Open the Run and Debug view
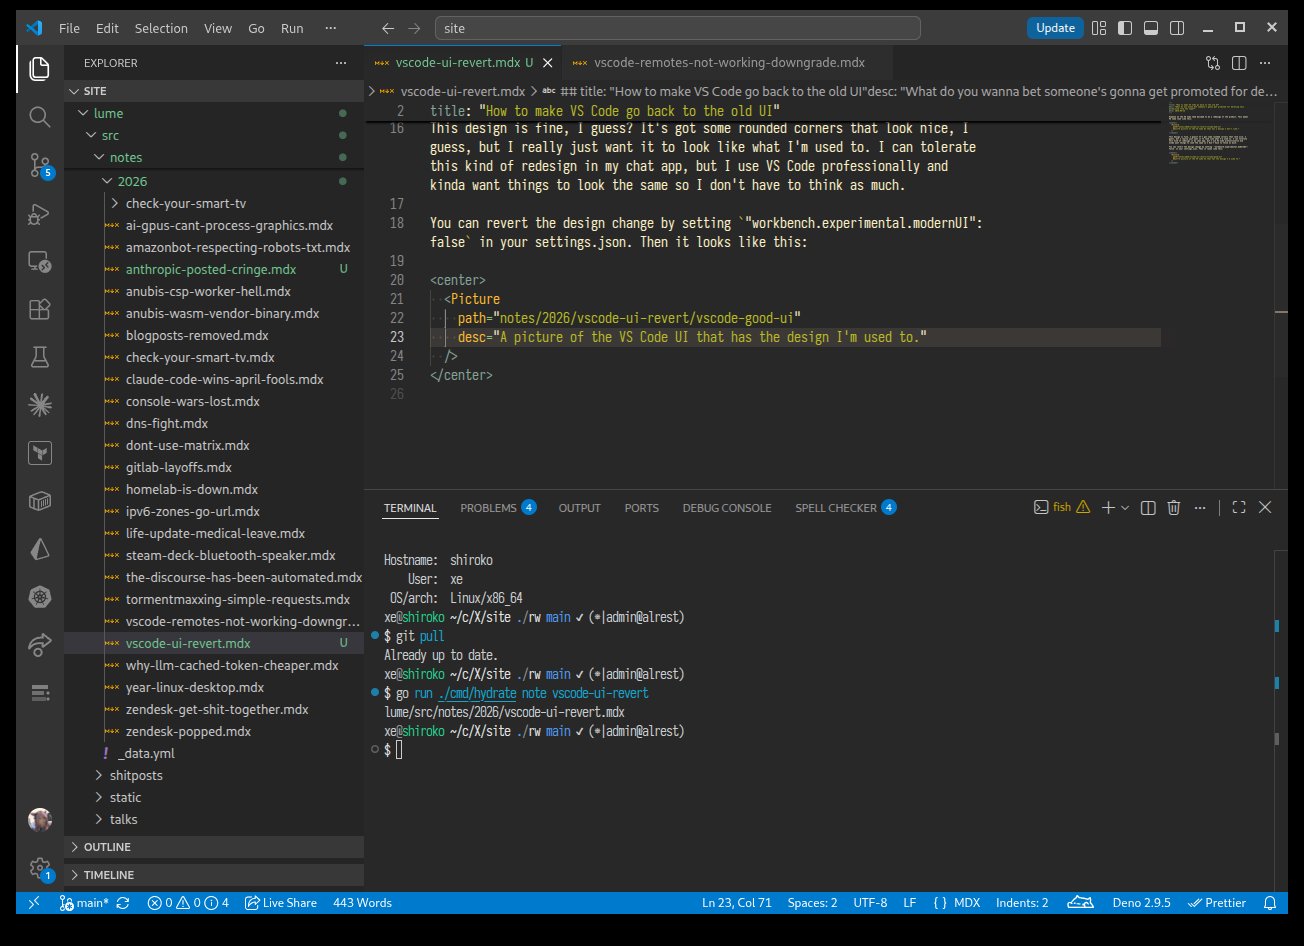 40,213
